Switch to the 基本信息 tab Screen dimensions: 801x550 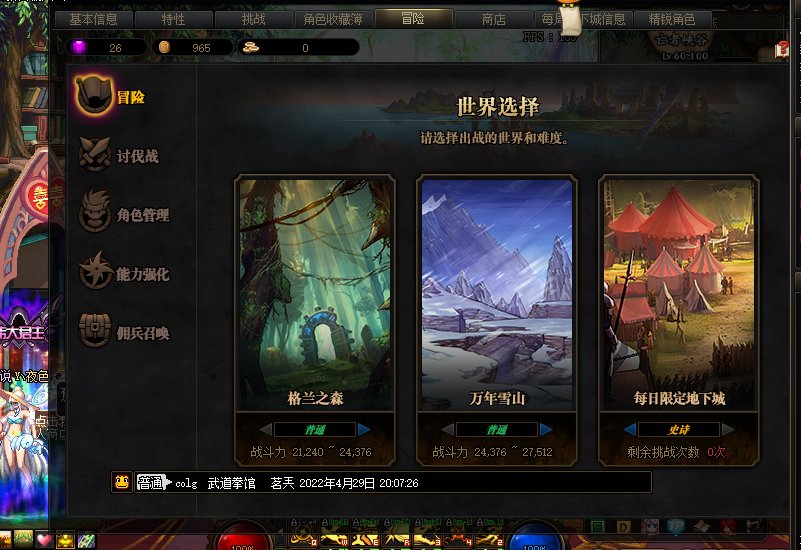[x=93, y=19]
